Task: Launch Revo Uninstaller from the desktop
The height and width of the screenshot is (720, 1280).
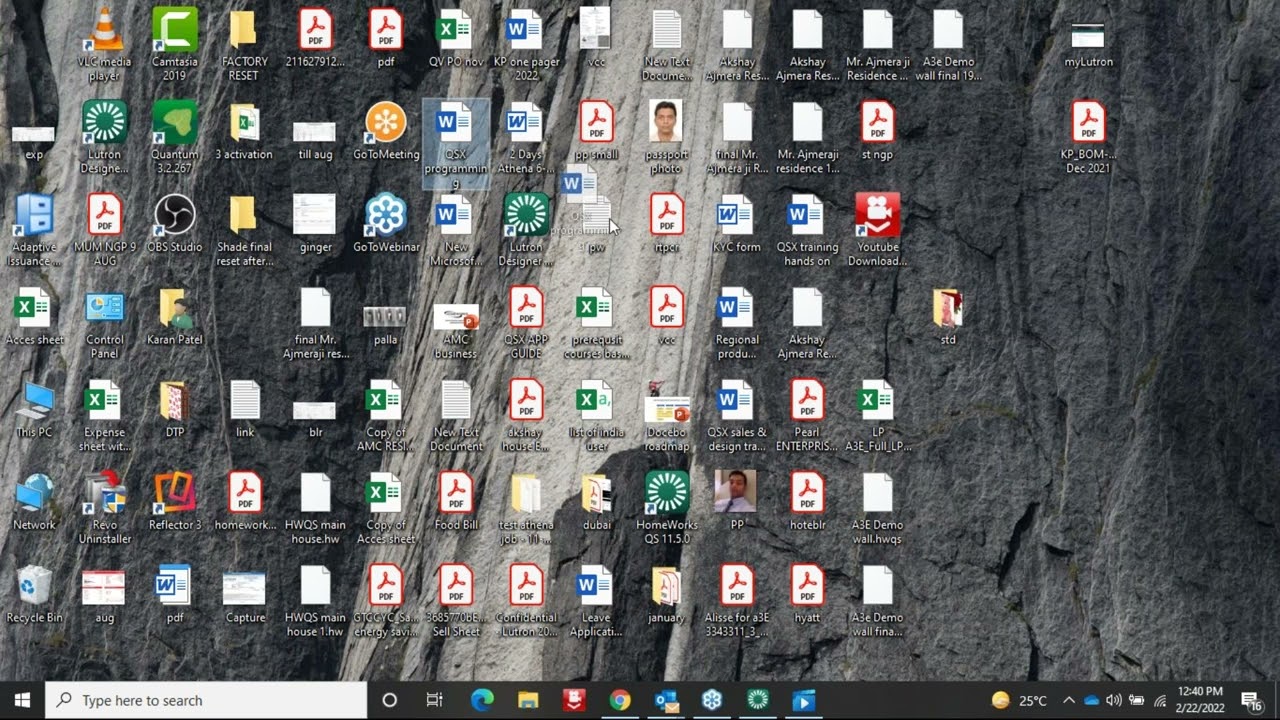Action: click(x=104, y=507)
